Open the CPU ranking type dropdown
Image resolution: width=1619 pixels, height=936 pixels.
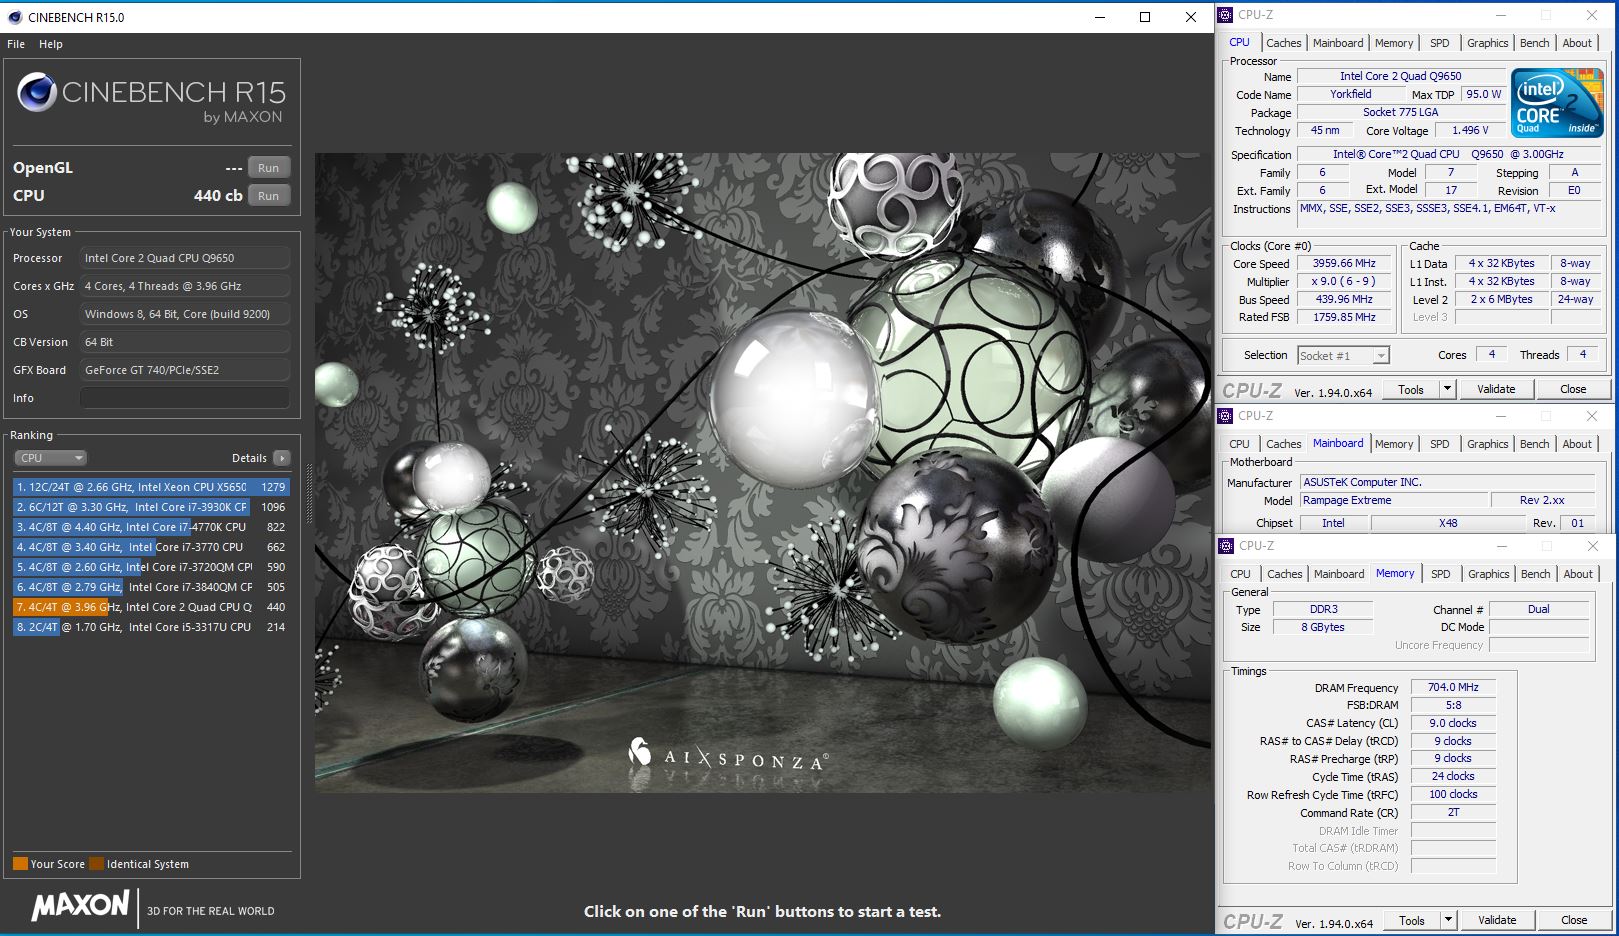point(51,458)
